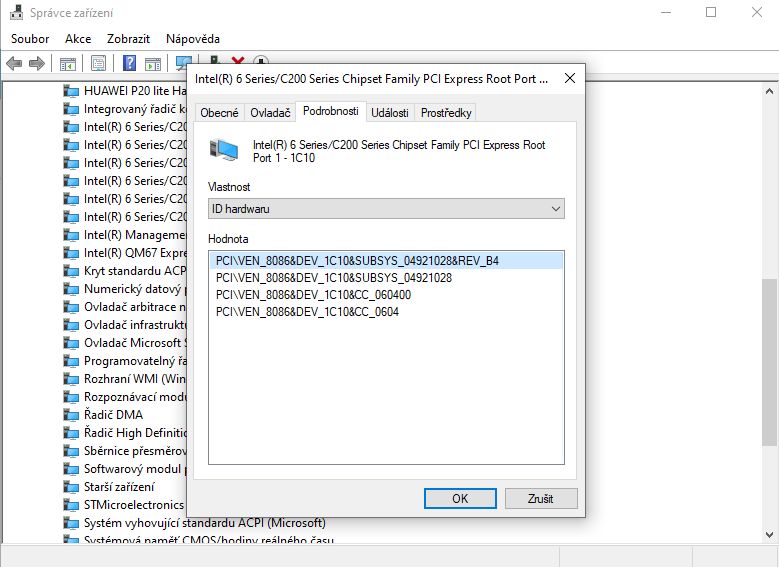Select the Programovatelný řadič entry

click(125, 361)
